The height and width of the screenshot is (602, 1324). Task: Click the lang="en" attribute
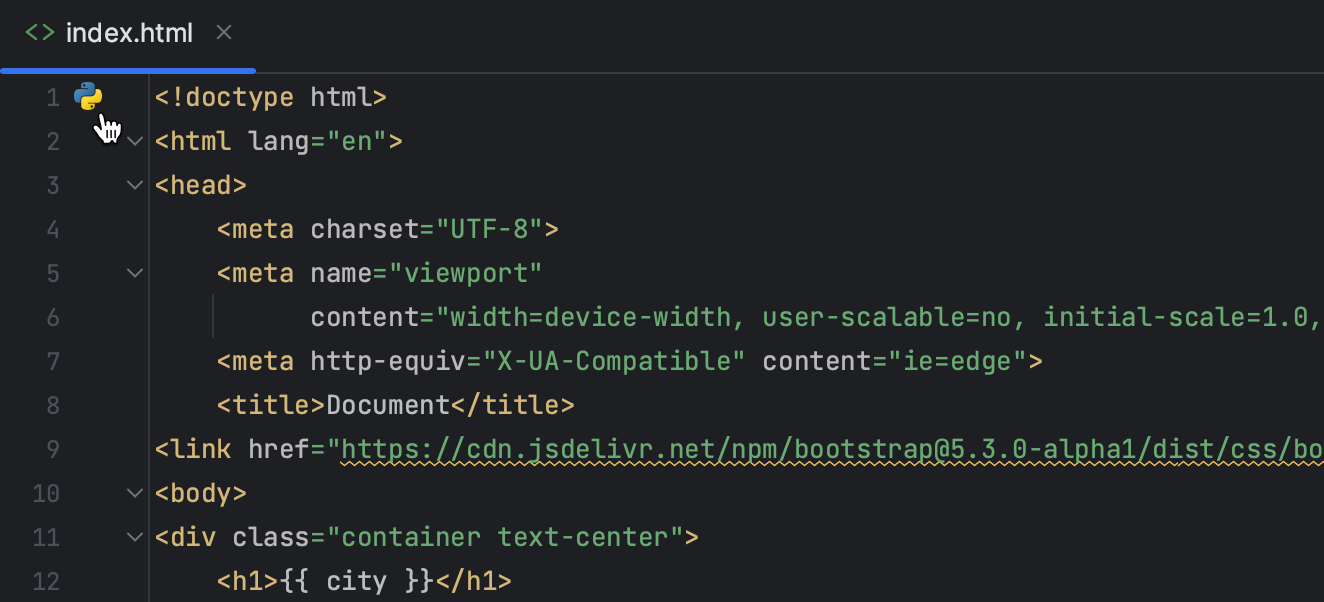[320, 141]
